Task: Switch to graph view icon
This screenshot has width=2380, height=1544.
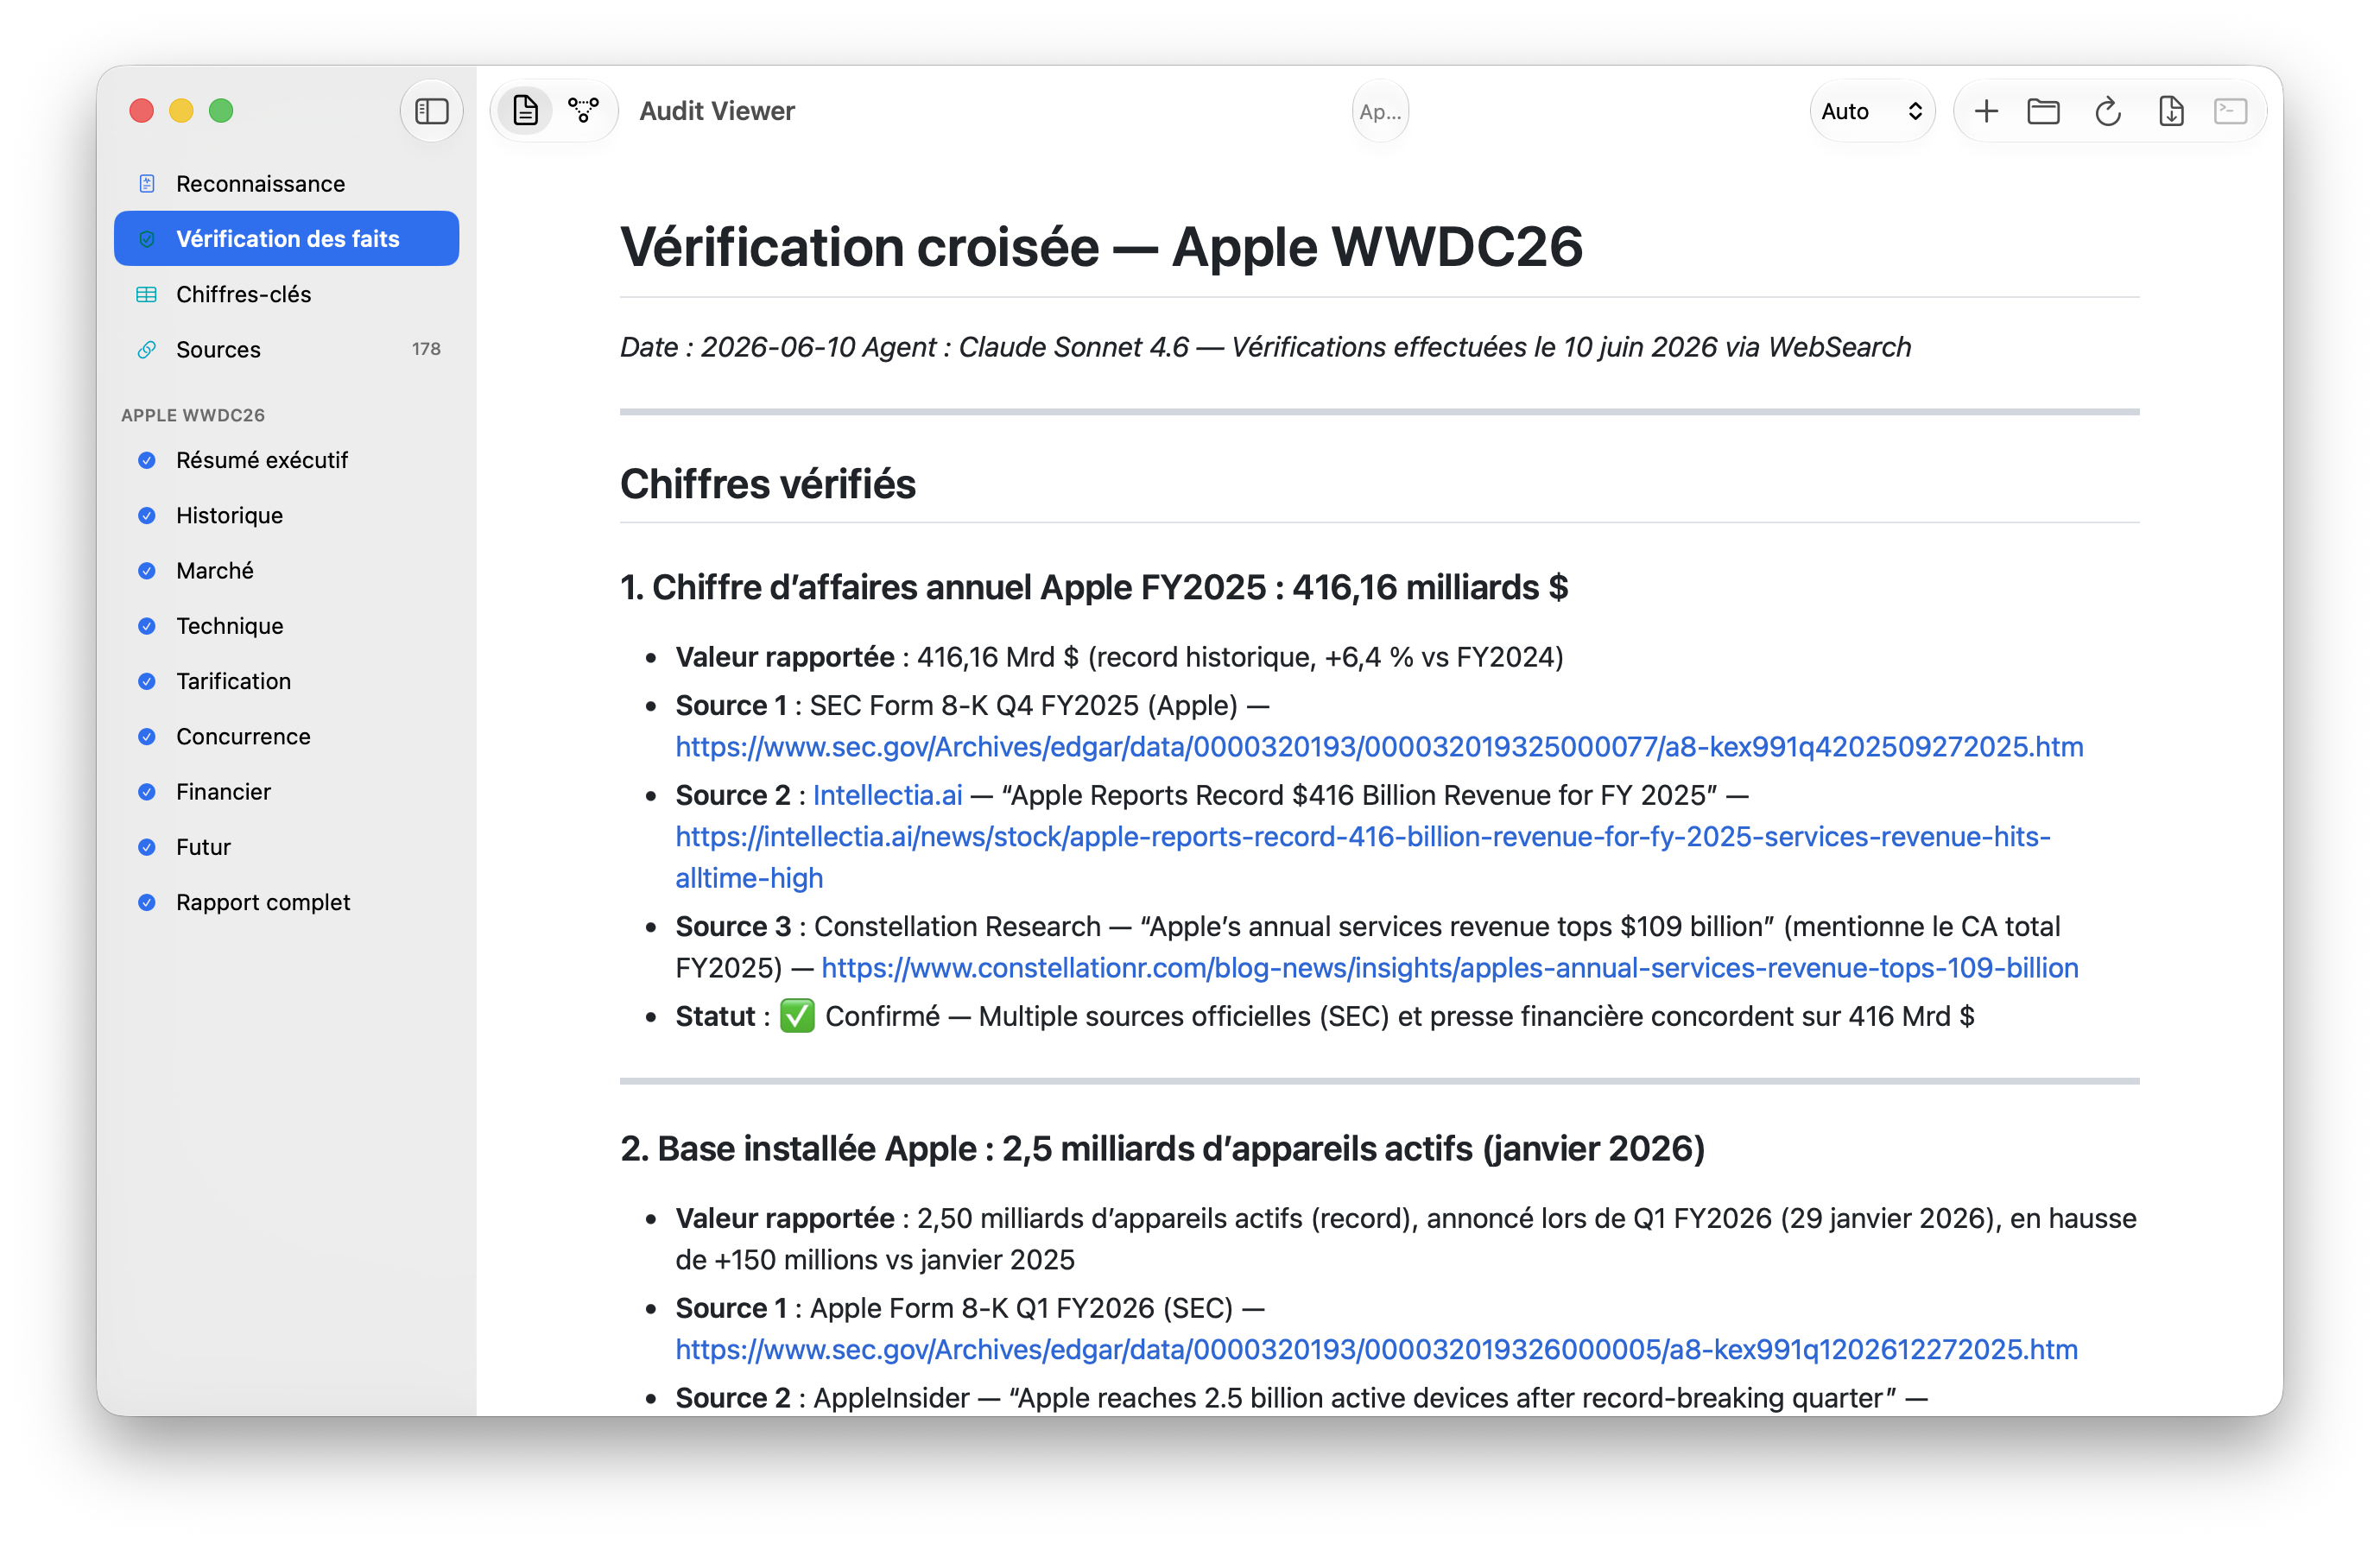Action: (x=583, y=111)
